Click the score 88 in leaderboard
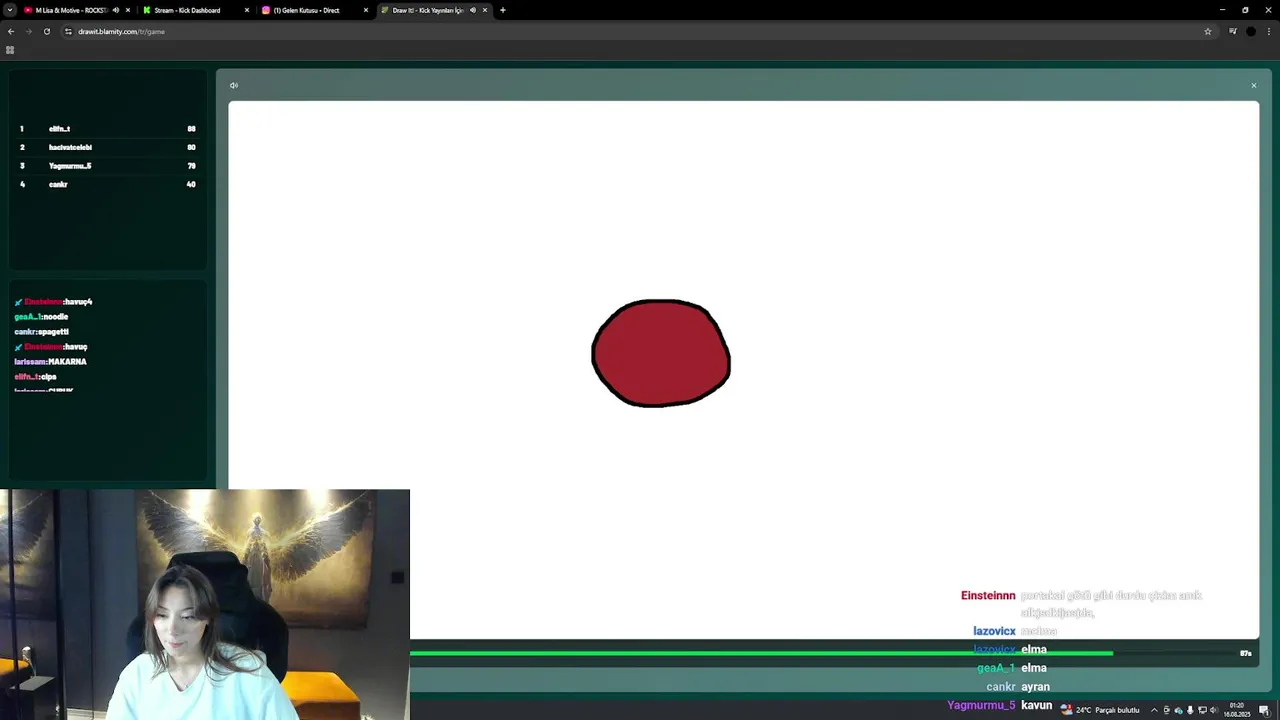The height and width of the screenshot is (720, 1280). point(191,129)
